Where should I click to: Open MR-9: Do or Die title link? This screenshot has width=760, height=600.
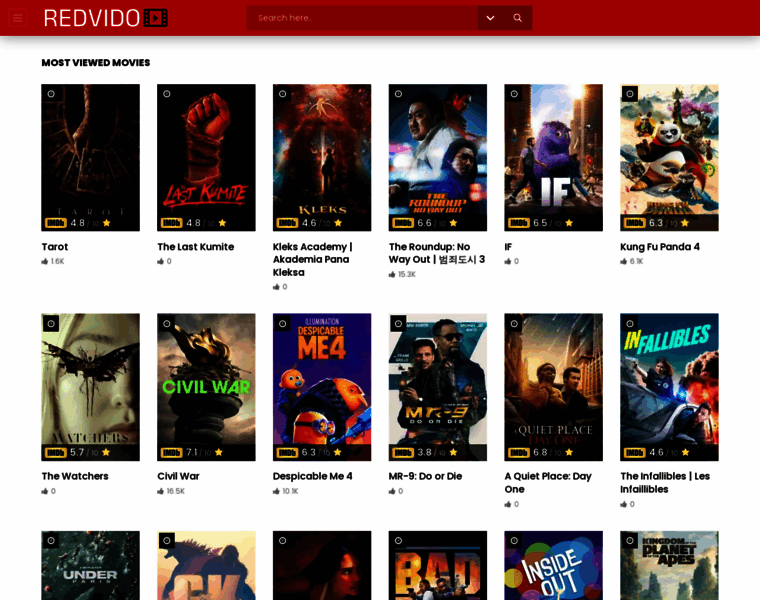point(426,476)
